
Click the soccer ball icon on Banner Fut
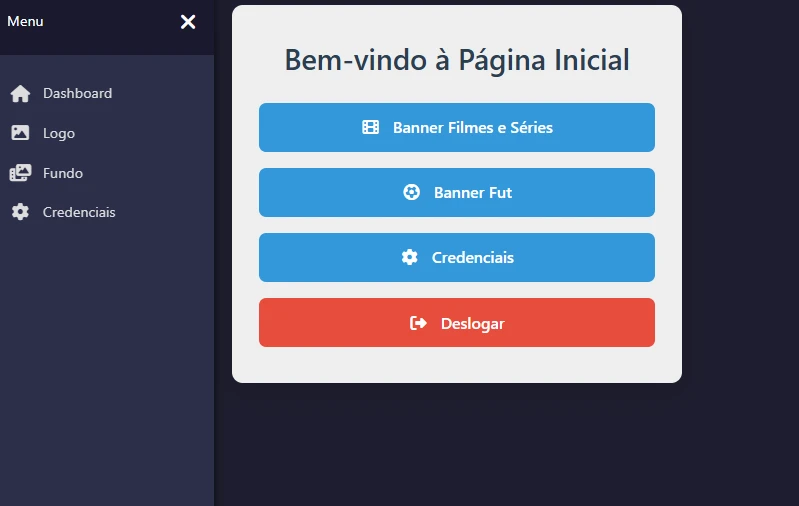click(411, 193)
